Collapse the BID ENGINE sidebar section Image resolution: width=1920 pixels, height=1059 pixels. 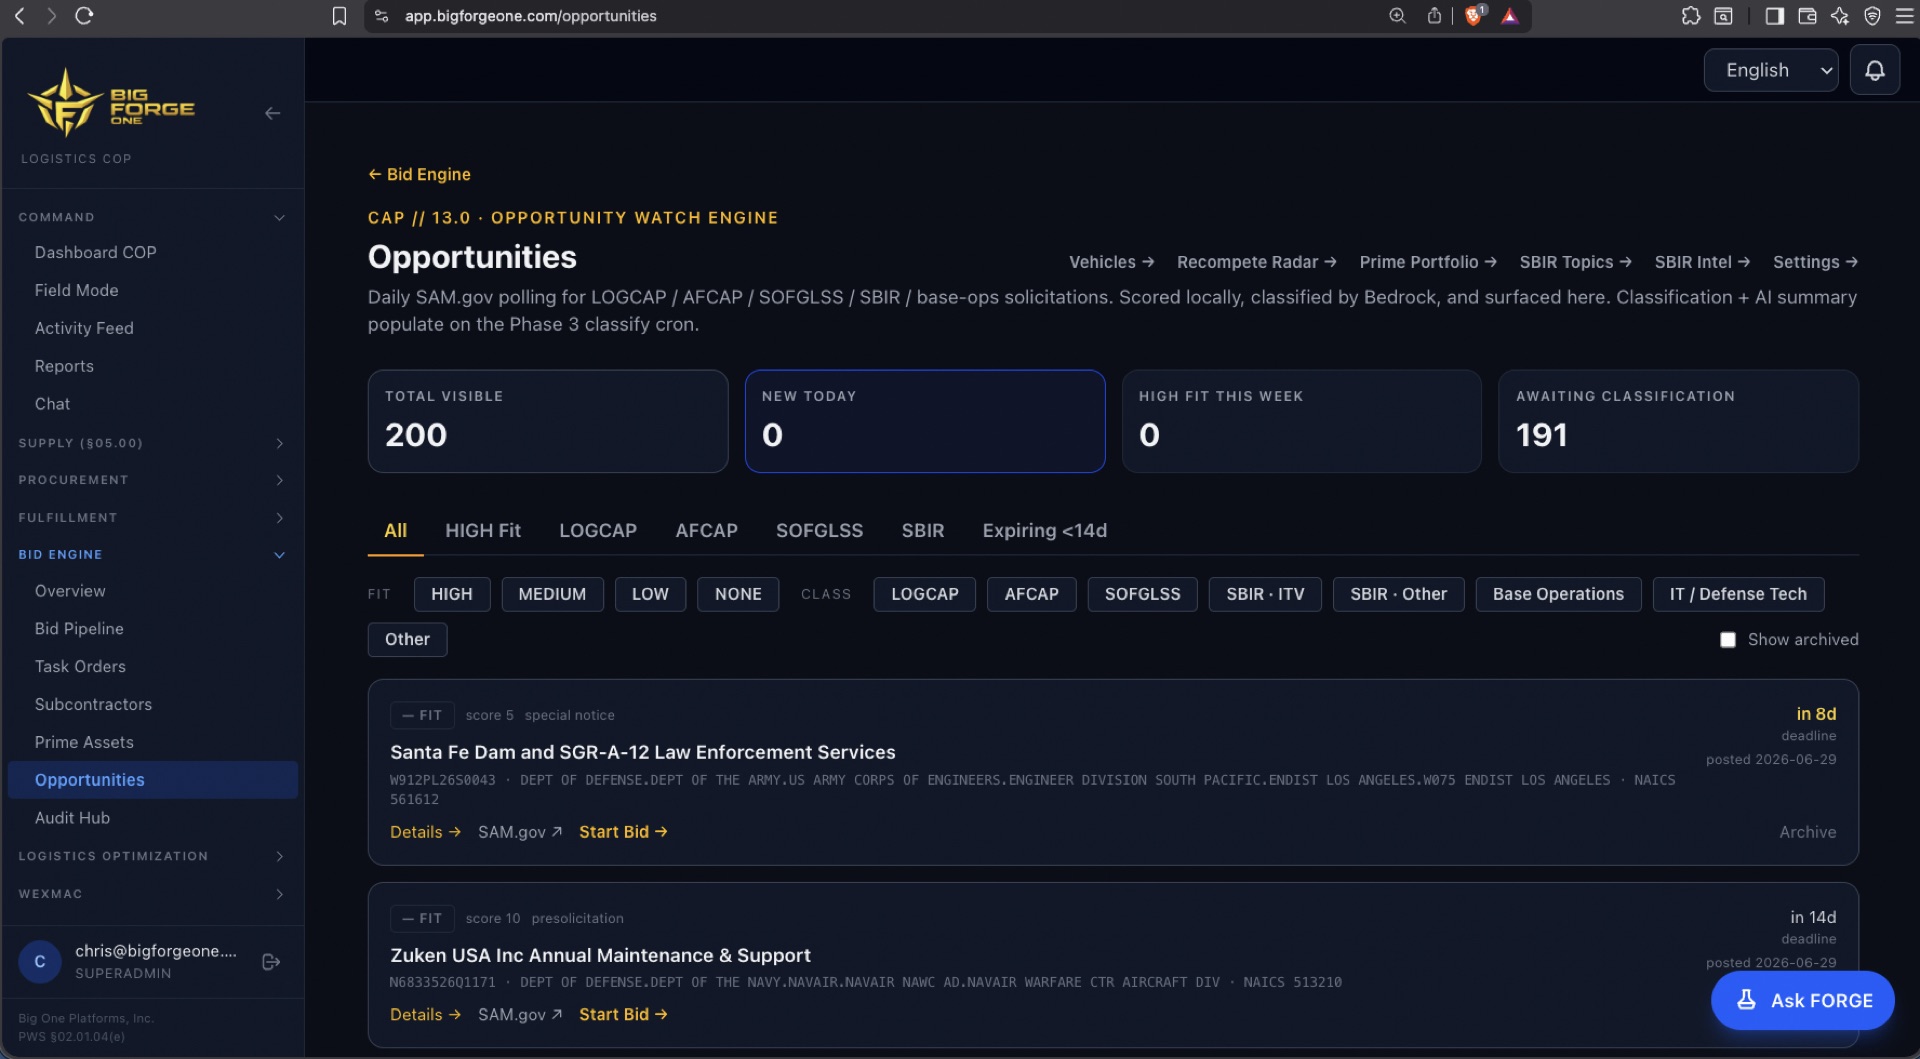pyautogui.click(x=152, y=555)
